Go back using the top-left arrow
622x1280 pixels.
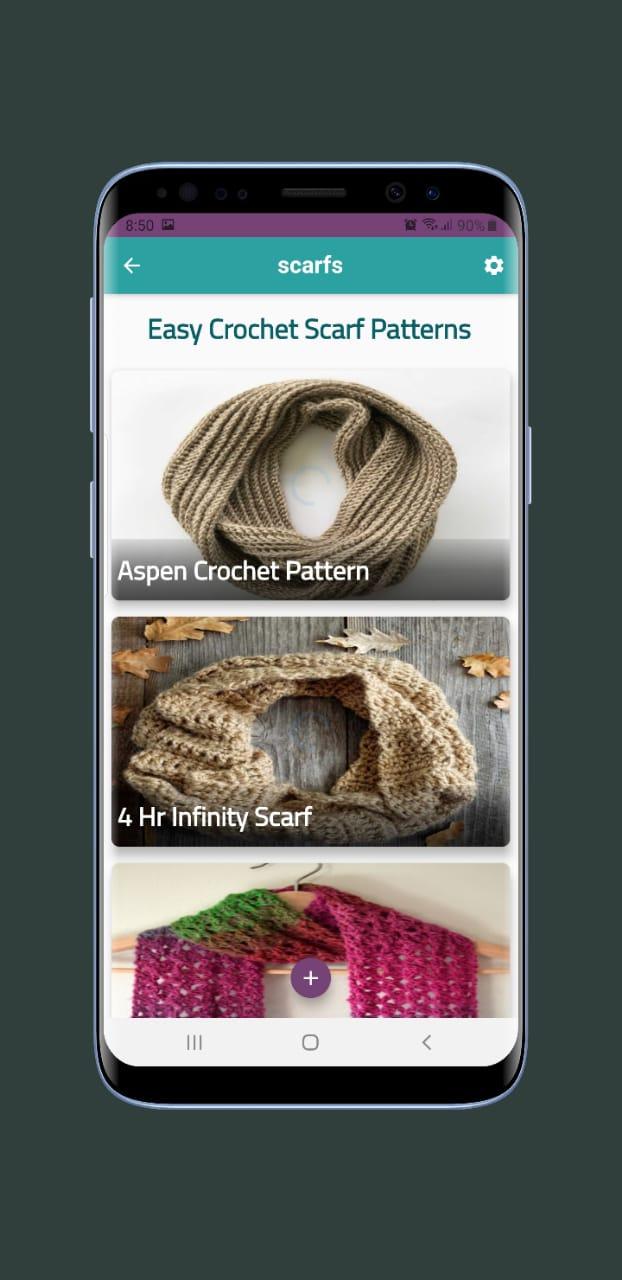point(132,265)
